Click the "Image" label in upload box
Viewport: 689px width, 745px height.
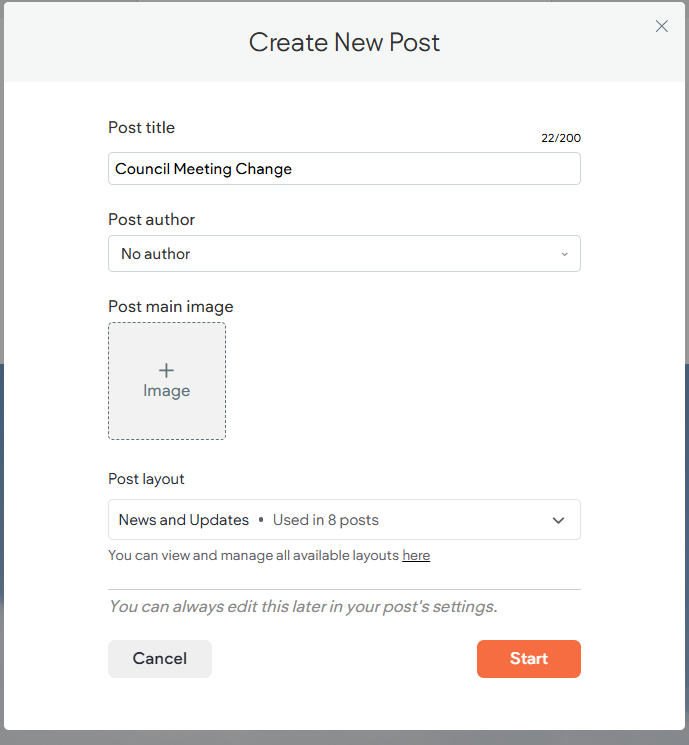tap(167, 391)
